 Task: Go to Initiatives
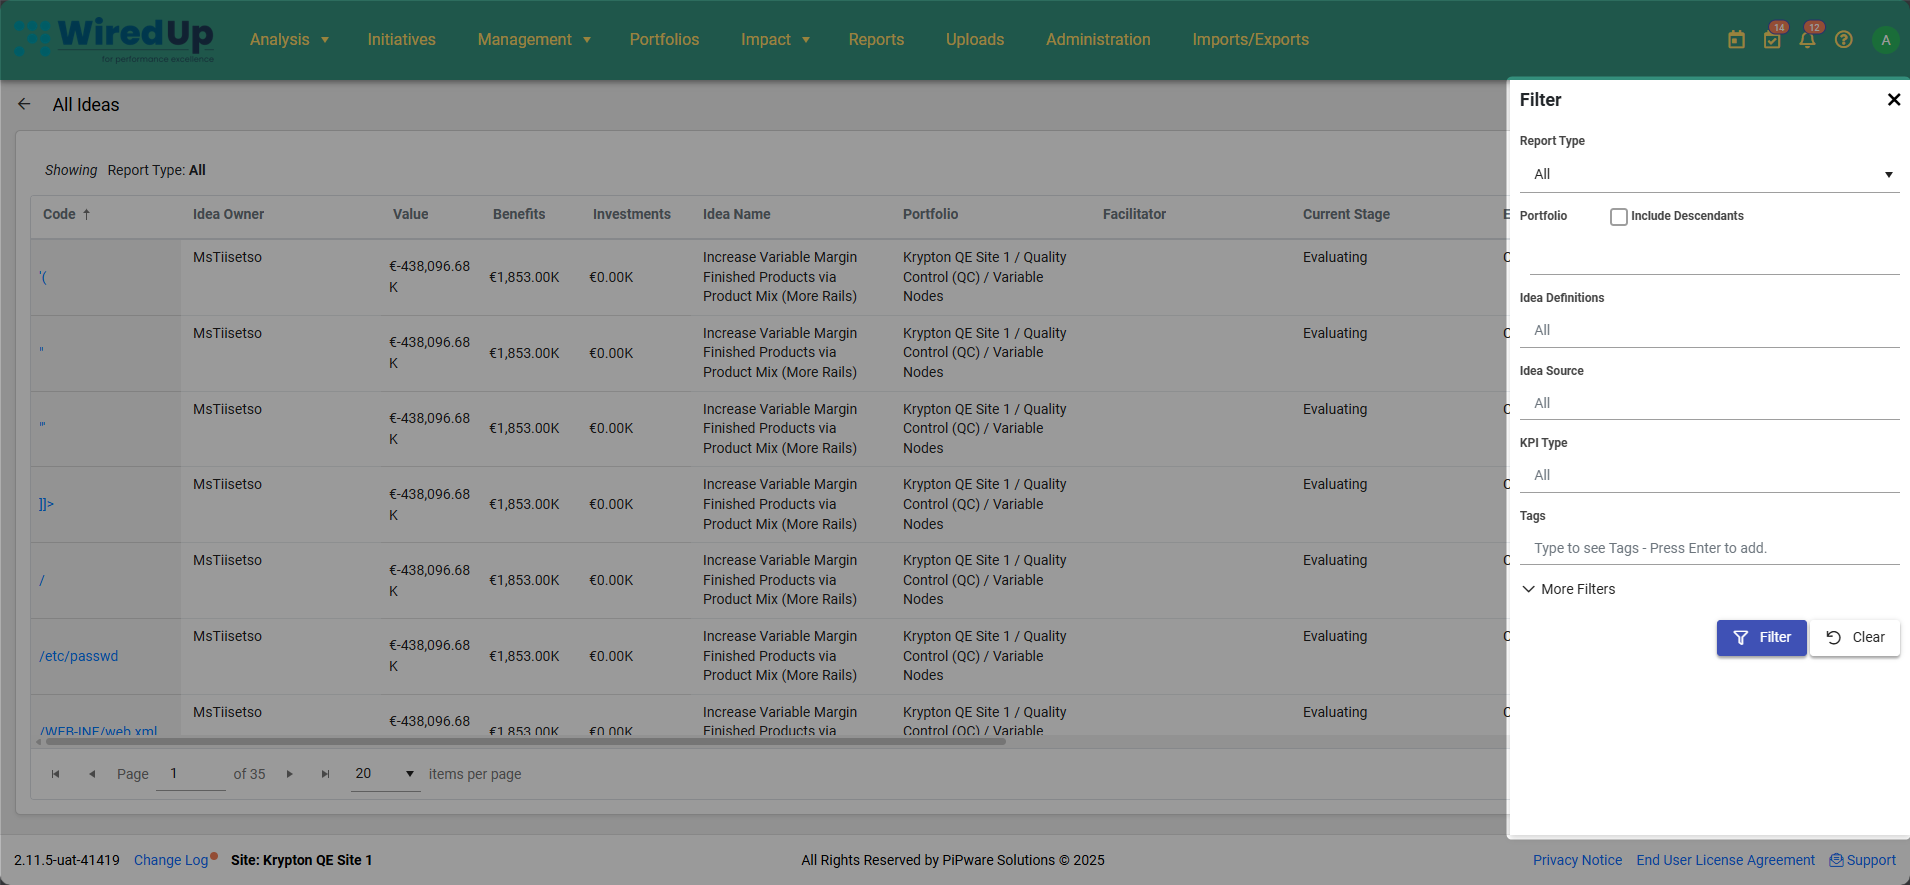(x=401, y=40)
